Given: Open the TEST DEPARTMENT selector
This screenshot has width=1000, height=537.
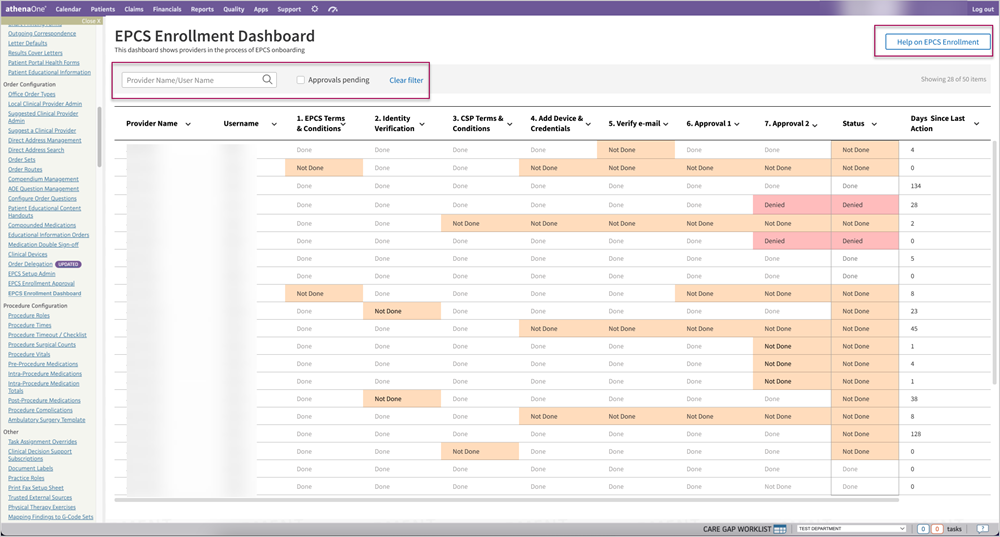Looking at the screenshot, I should pyautogui.click(x=851, y=529).
